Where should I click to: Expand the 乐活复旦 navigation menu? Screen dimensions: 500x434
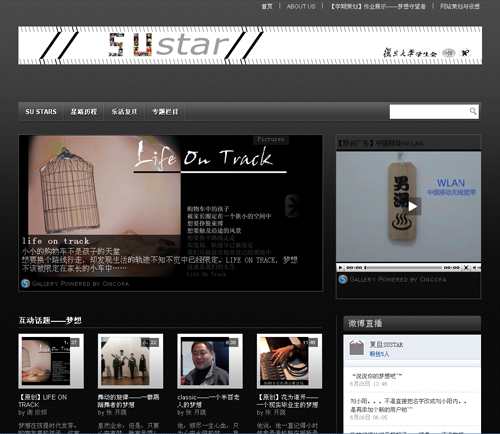coord(124,112)
